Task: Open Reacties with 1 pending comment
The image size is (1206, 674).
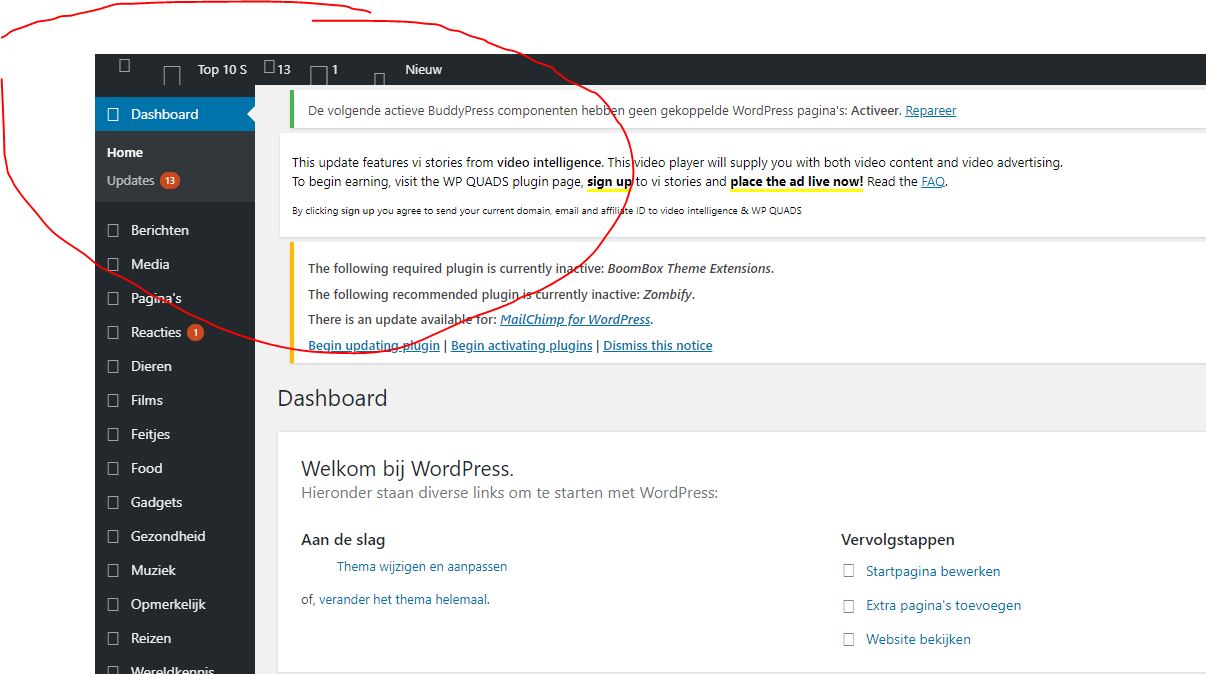Action: pyautogui.click(x=166, y=332)
